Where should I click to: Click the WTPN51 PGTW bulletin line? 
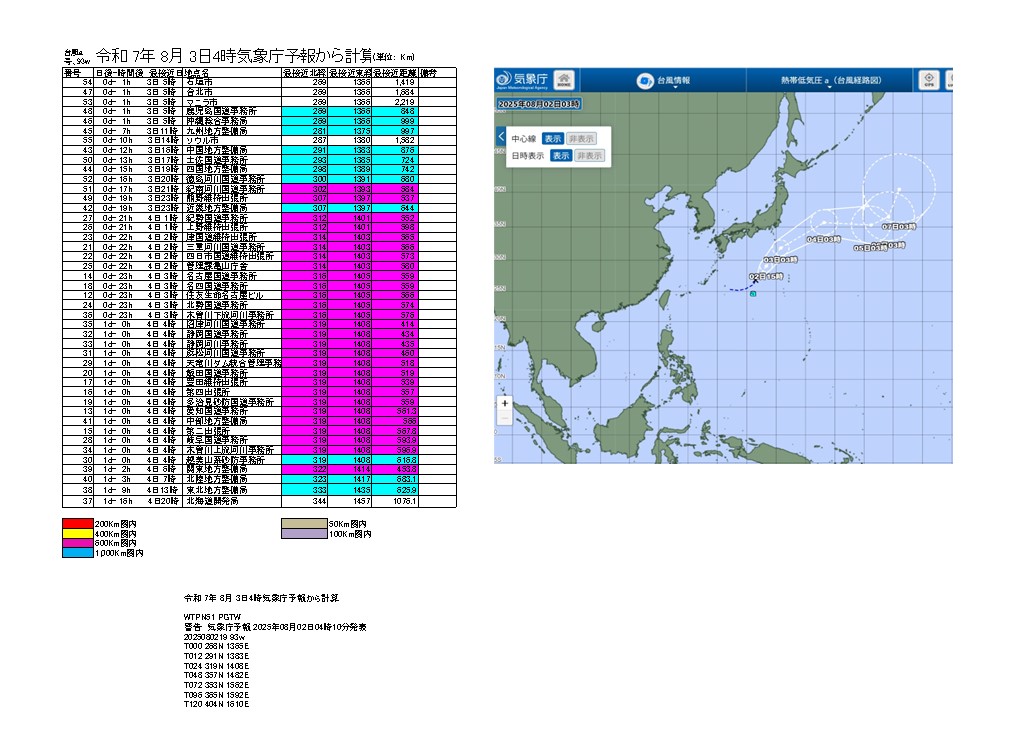coord(212,617)
